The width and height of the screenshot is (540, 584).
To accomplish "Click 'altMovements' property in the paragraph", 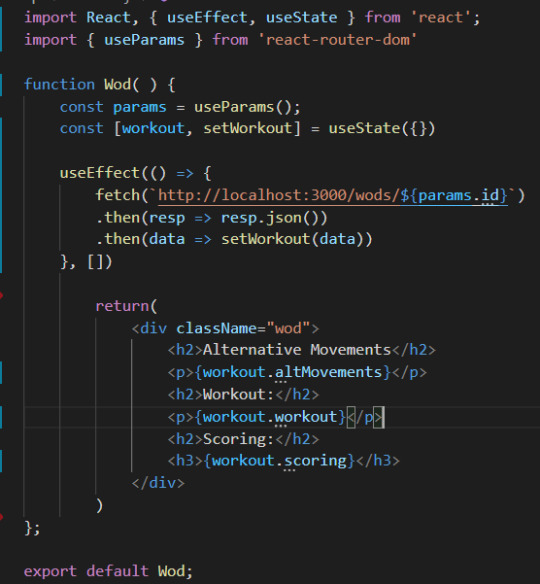I will pos(328,372).
